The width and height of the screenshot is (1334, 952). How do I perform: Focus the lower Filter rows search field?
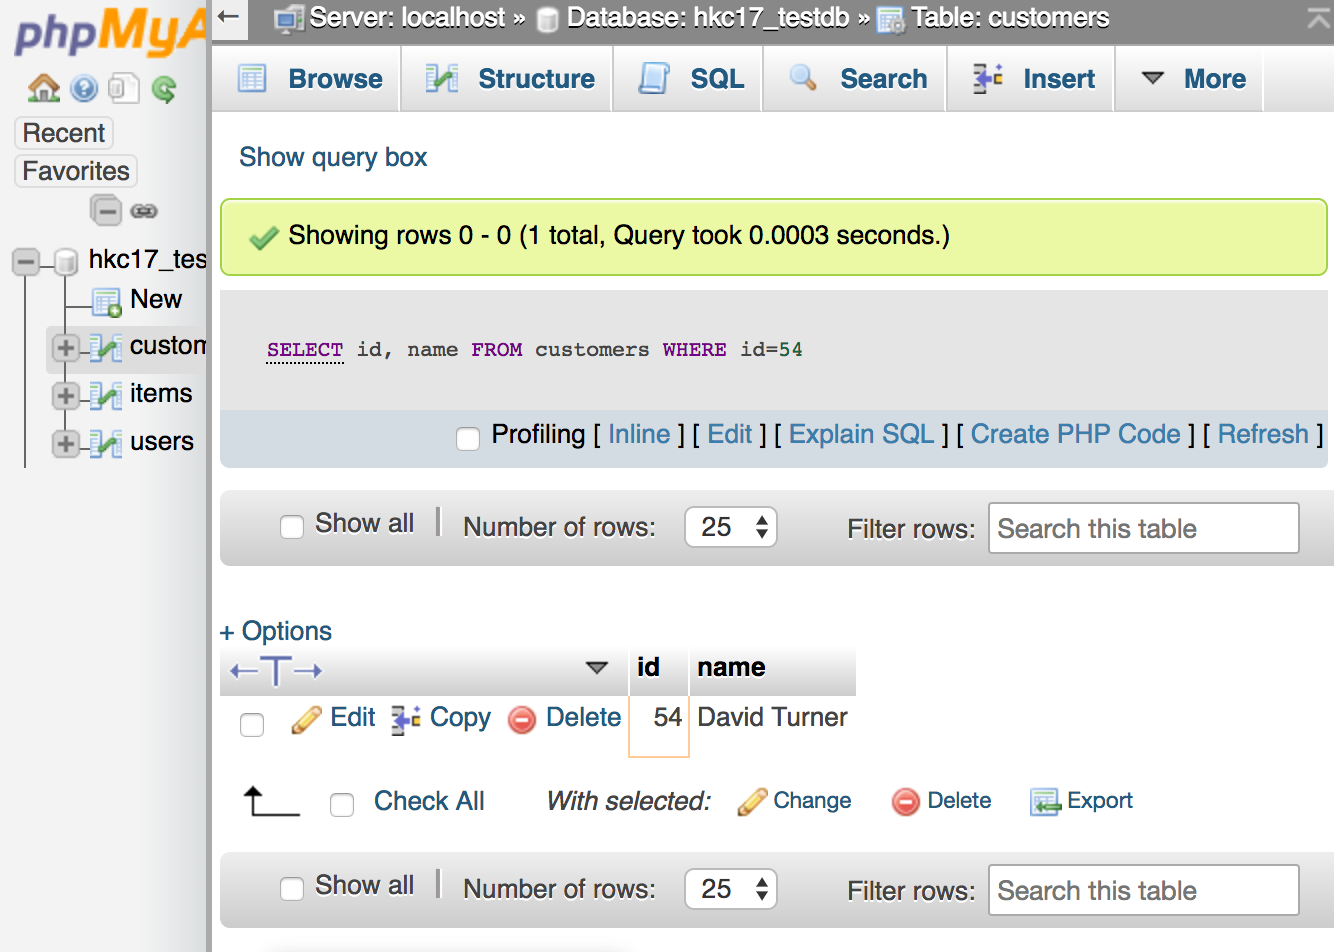point(1143,890)
